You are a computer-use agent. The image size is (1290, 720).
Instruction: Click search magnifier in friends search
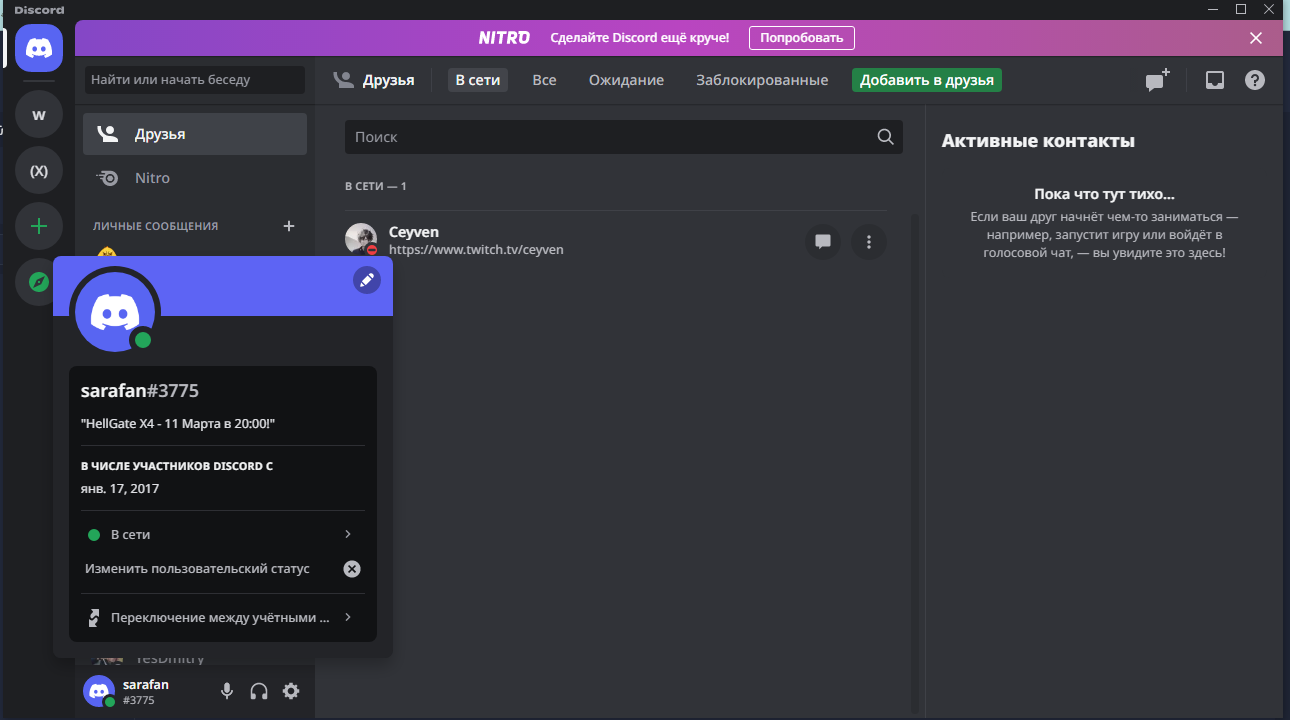click(x=885, y=137)
